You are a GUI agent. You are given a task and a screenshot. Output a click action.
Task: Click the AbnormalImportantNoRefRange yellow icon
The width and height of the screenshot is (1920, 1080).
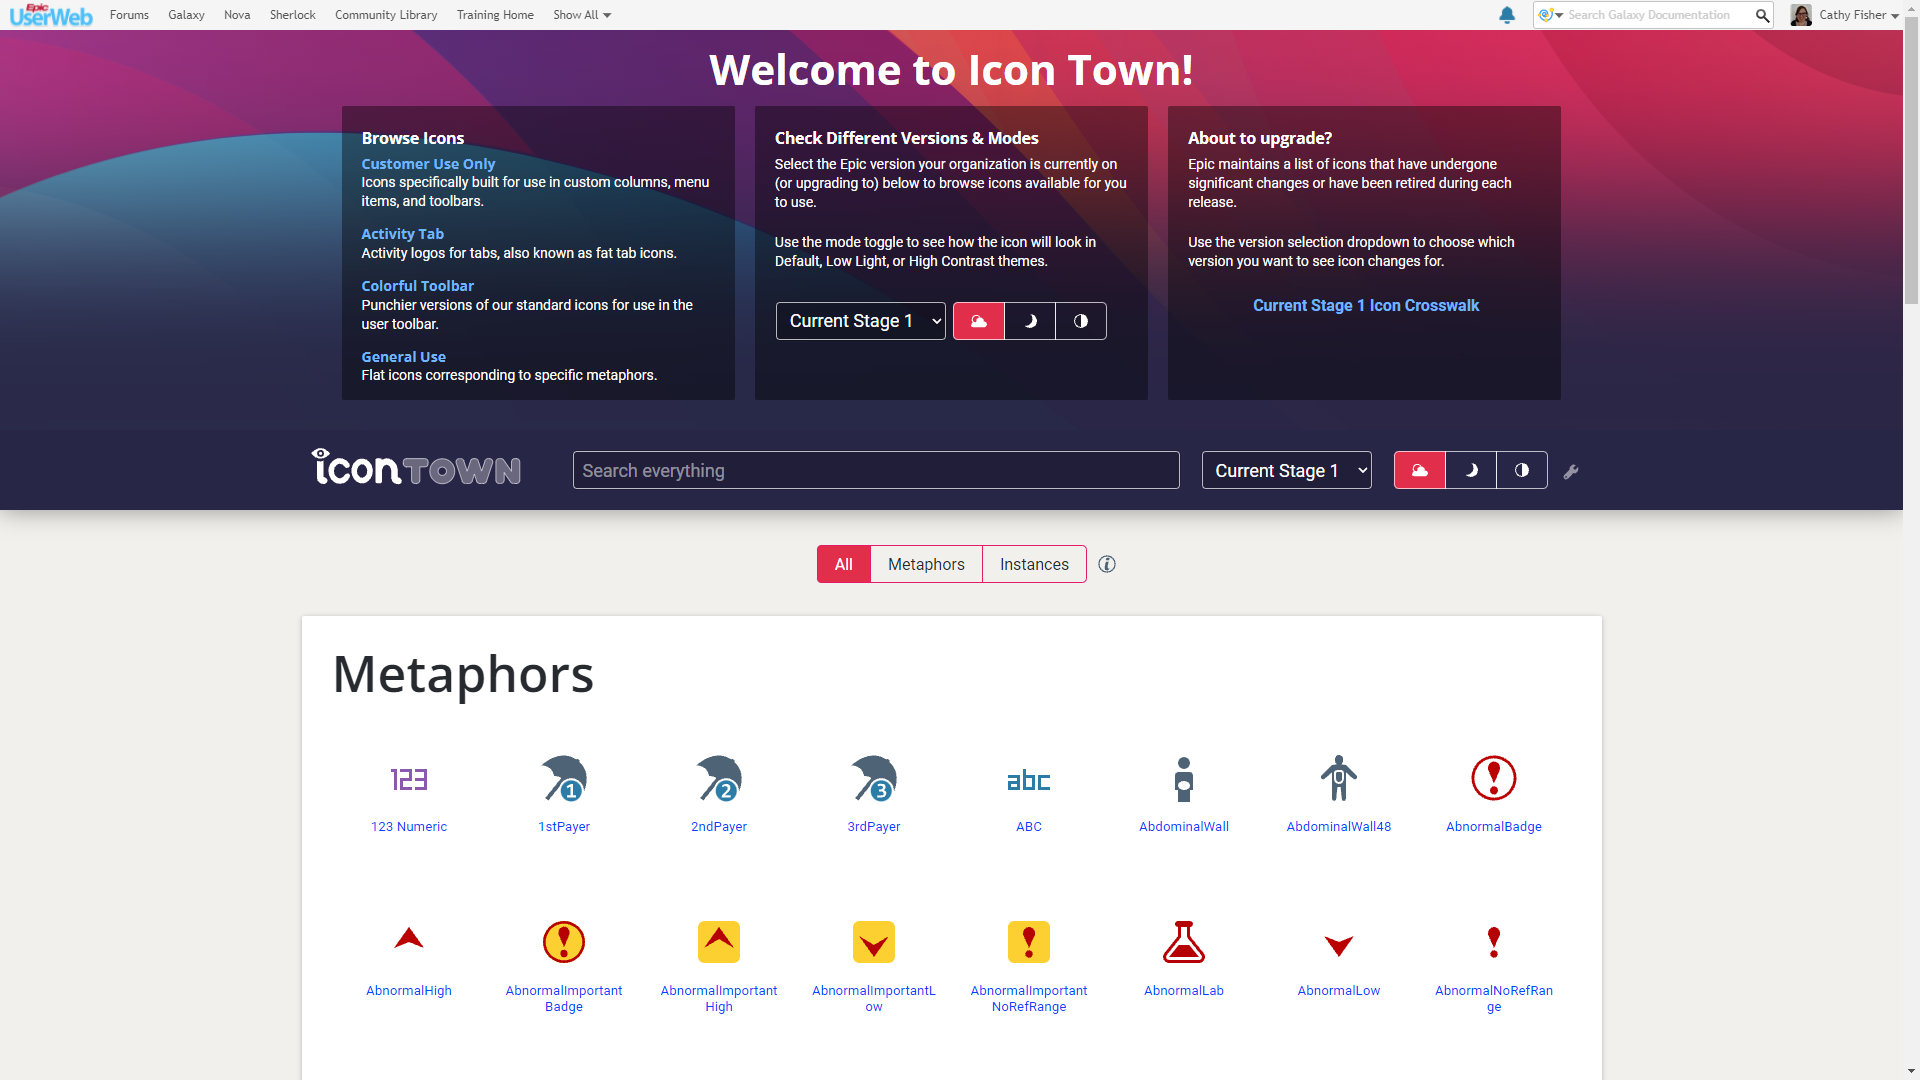coord(1029,942)
